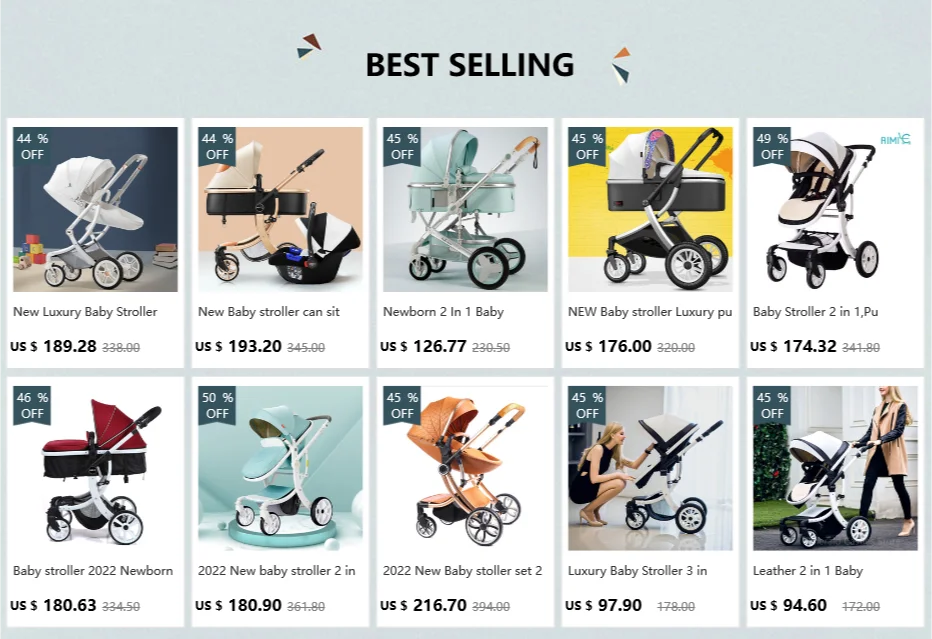932x639 pixels.
Task: Select the brown leather stroller set photo
Action: coord(465,468)
